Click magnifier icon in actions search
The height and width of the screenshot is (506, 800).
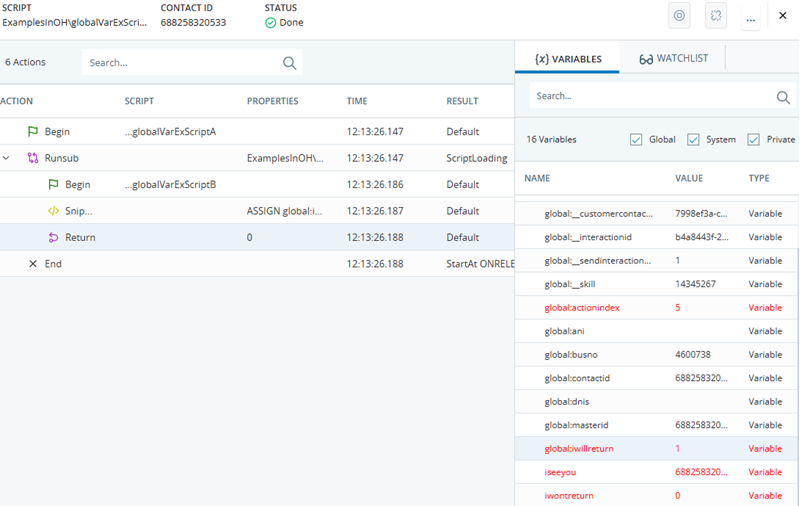coord(289,63)
